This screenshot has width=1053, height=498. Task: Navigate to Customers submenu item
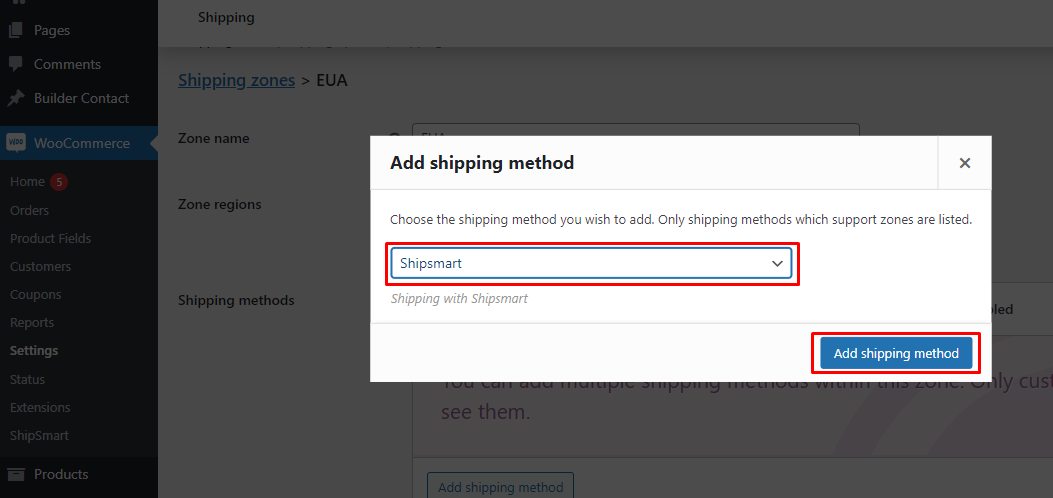(x=40, y=266)
